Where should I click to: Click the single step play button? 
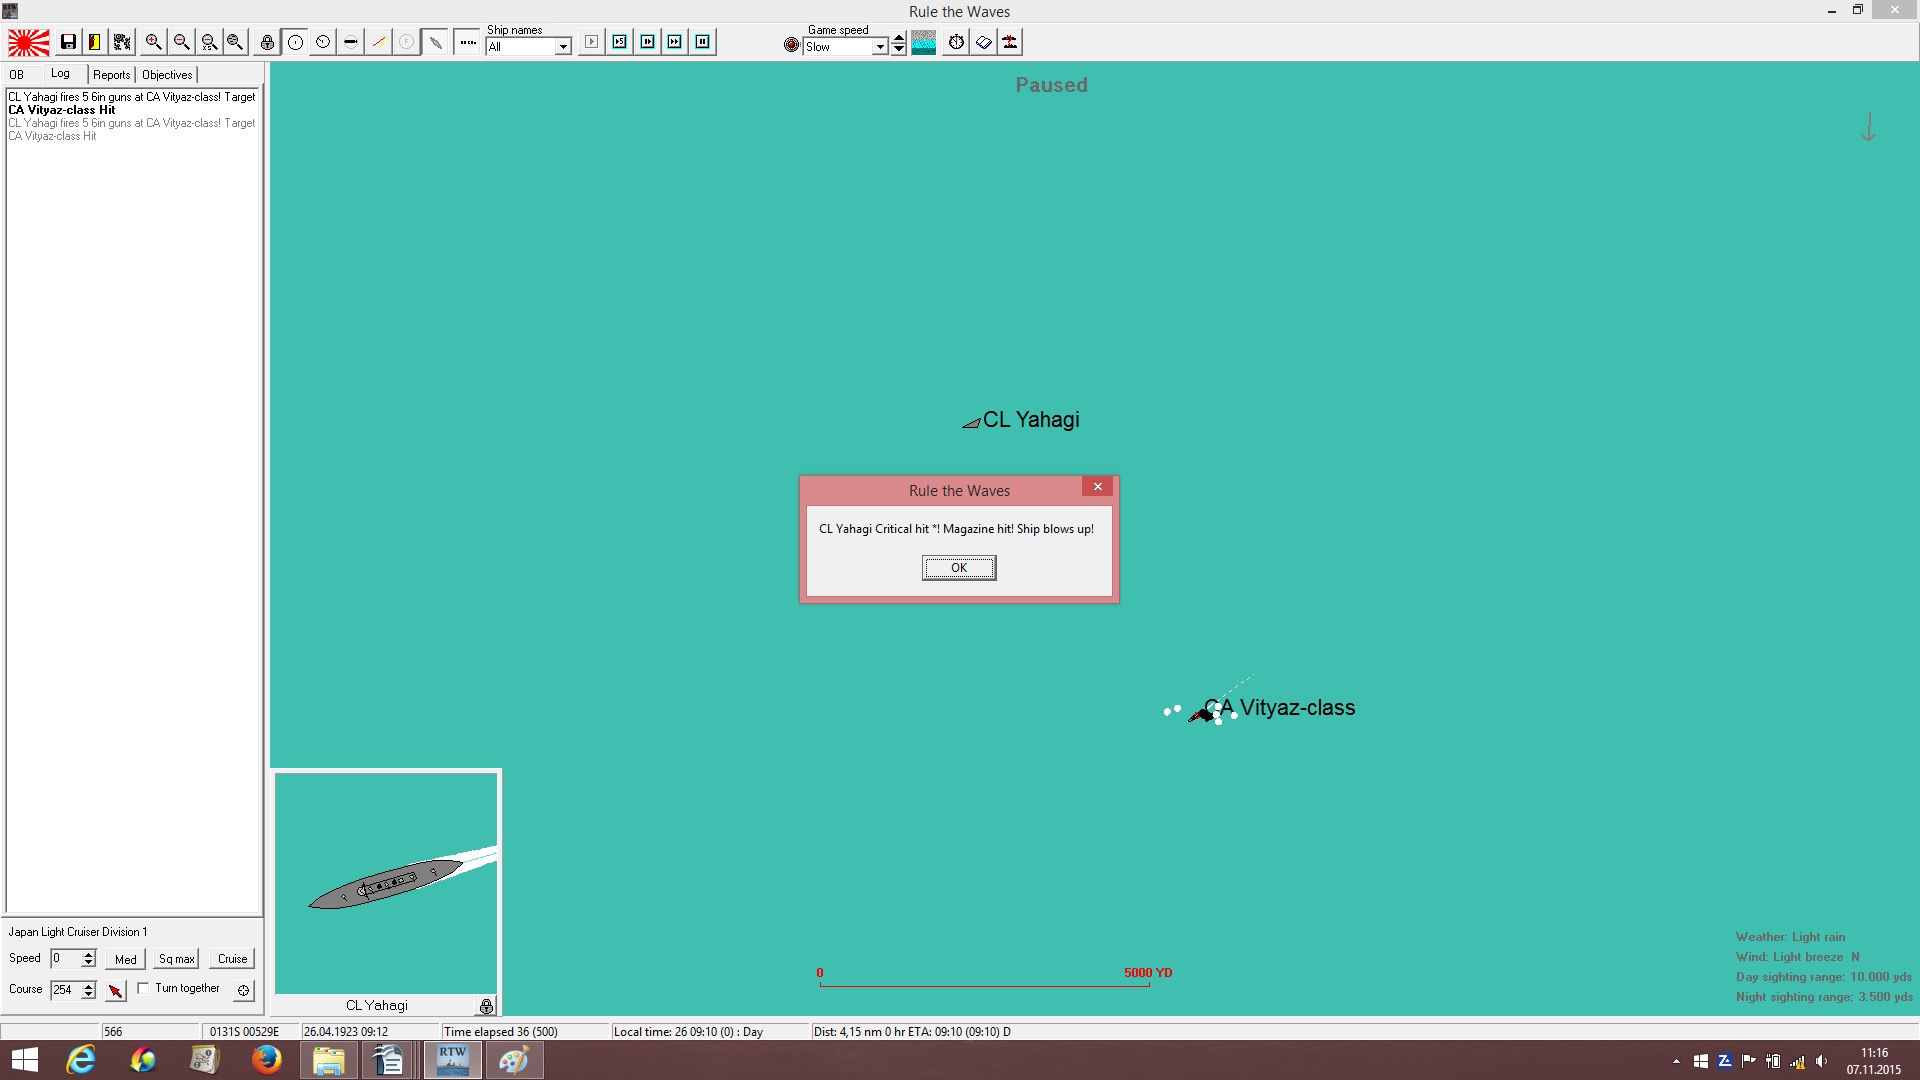(x=592, y=42)
